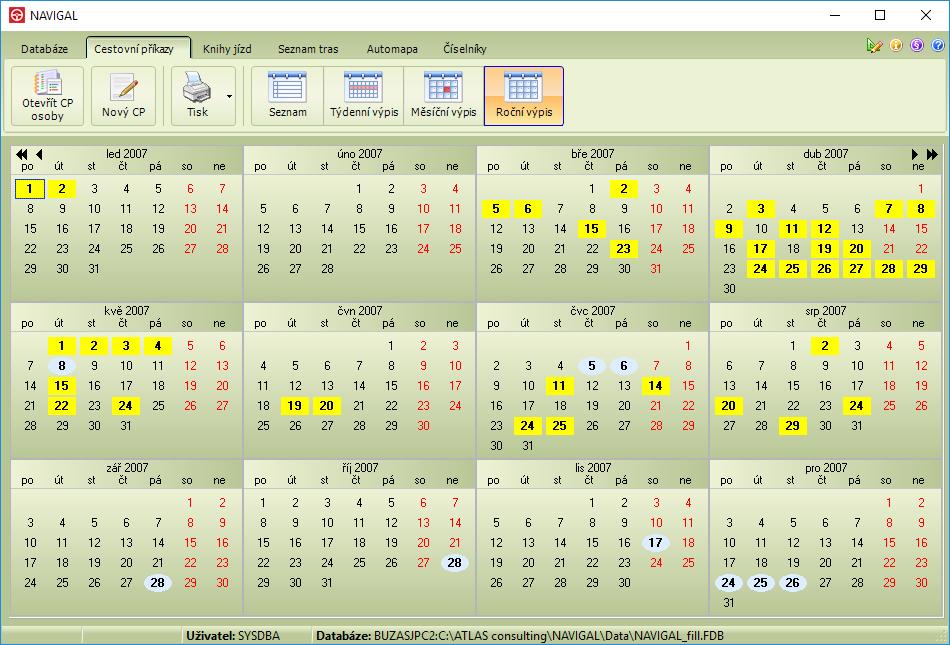Create a new travel order with Nový CP
The image size is (950, 645).
tap(124, 96)
